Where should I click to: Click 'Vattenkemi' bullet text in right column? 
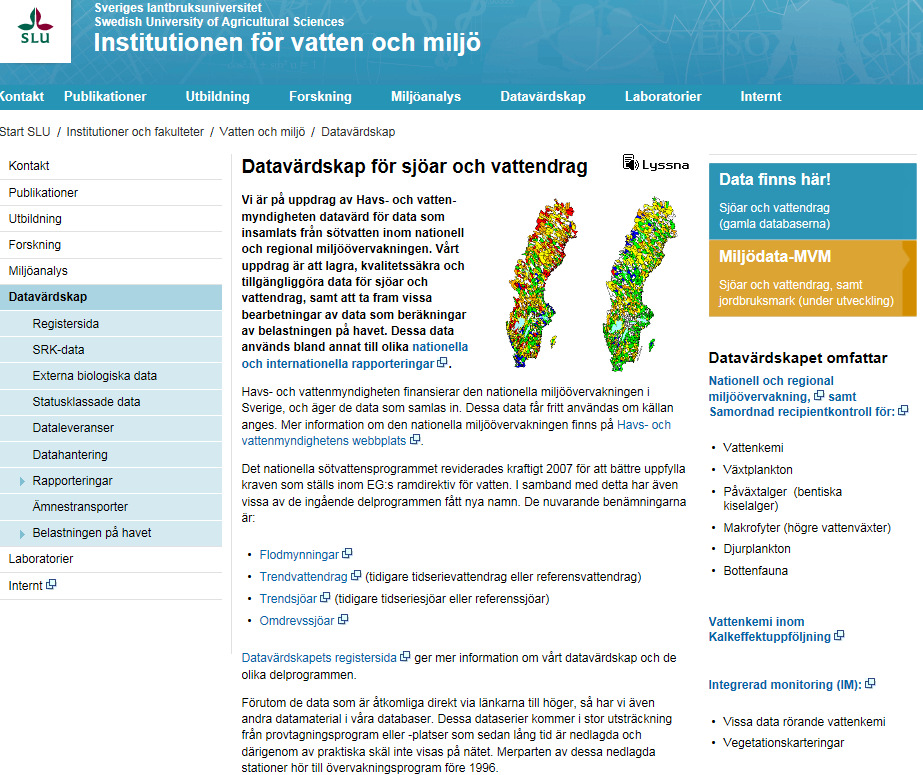[x=753, y=448]
